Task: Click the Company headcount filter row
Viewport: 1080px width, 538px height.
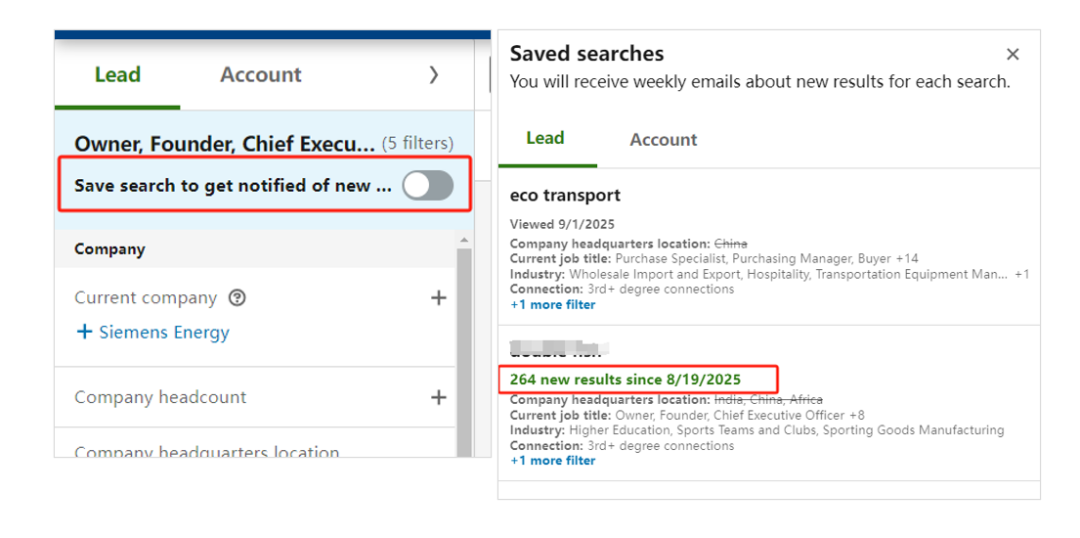Action: coord(160,397)
